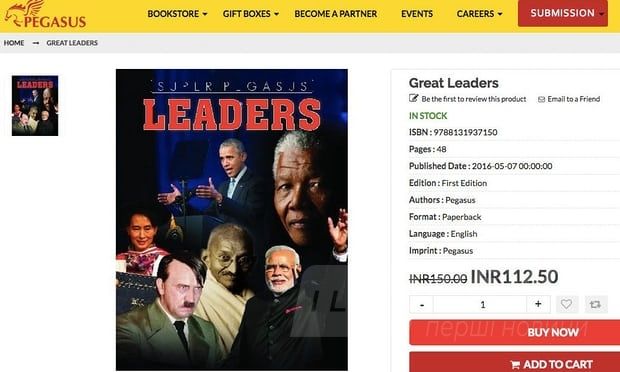Click Be the first to review link
Image resolution: width=620 pixels, height=372 pixels.
(474, 99)
